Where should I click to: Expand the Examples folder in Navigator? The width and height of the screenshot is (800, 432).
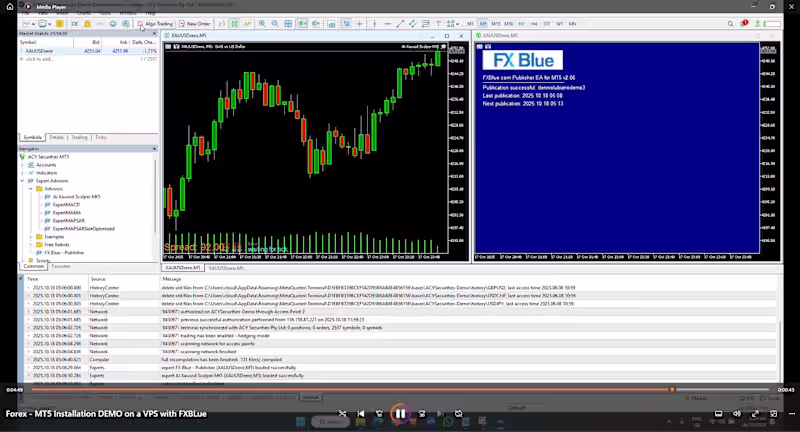[31, 237]
